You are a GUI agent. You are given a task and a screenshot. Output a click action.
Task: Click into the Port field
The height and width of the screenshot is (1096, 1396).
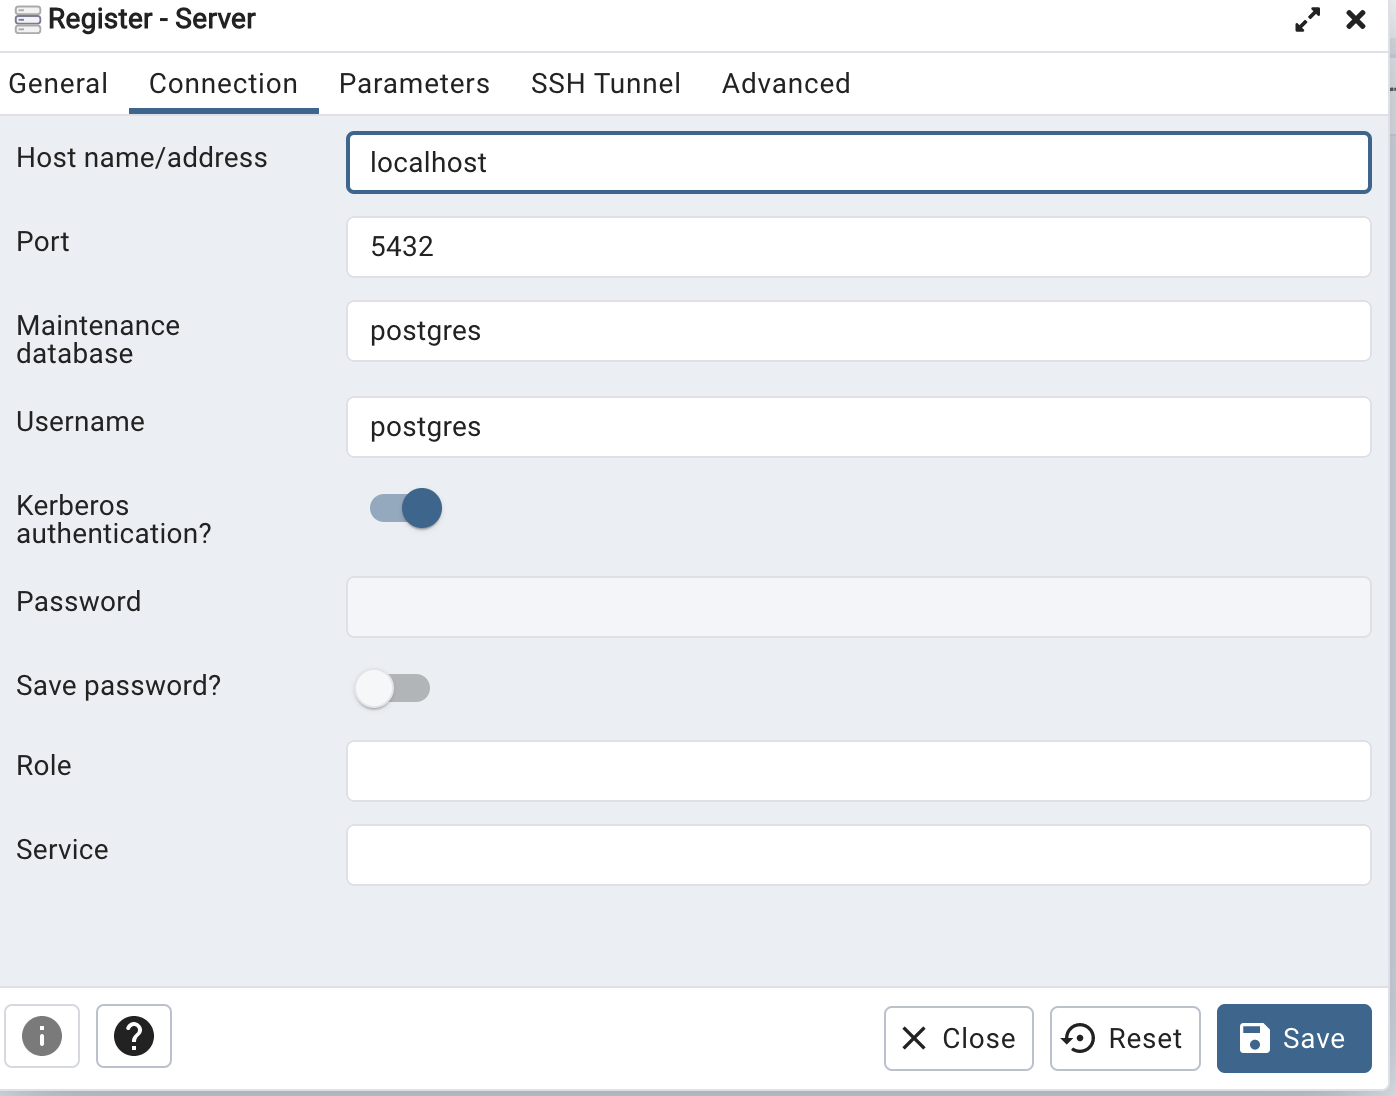pos(858,247)
